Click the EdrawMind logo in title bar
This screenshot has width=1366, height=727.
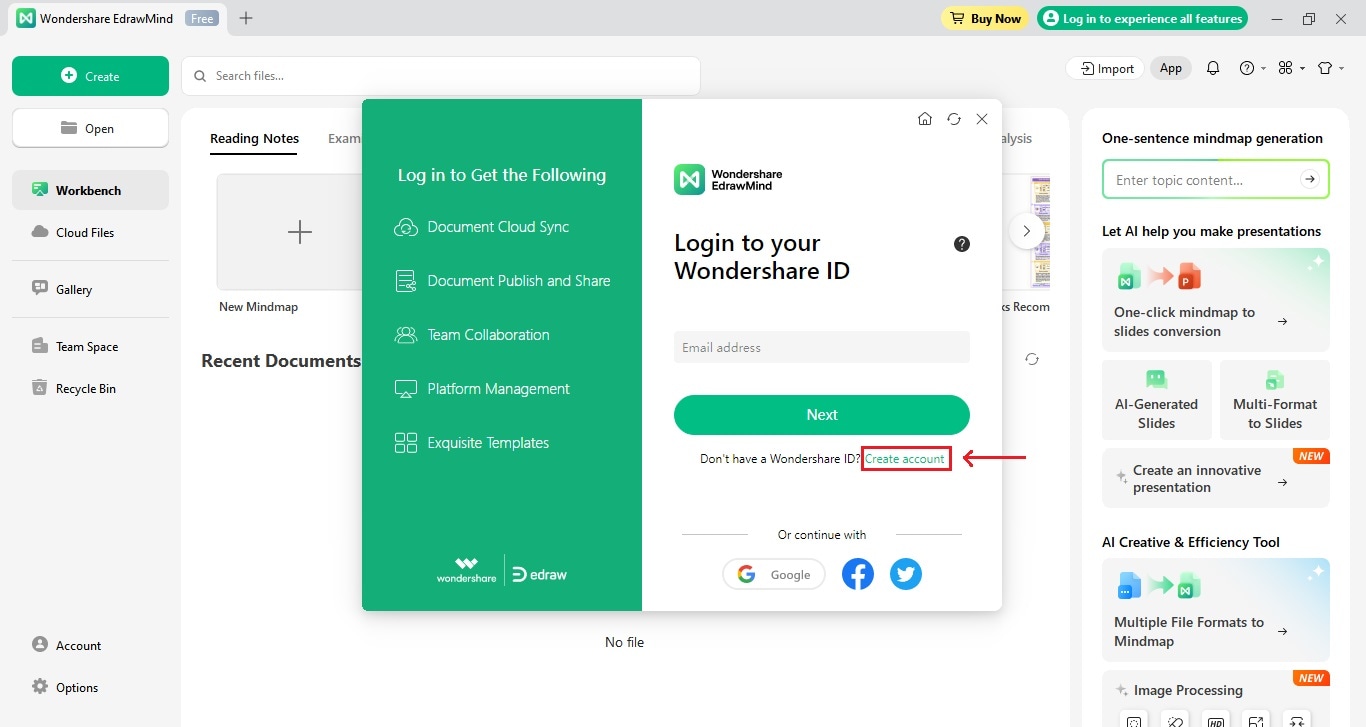click(x=26, y=18)
